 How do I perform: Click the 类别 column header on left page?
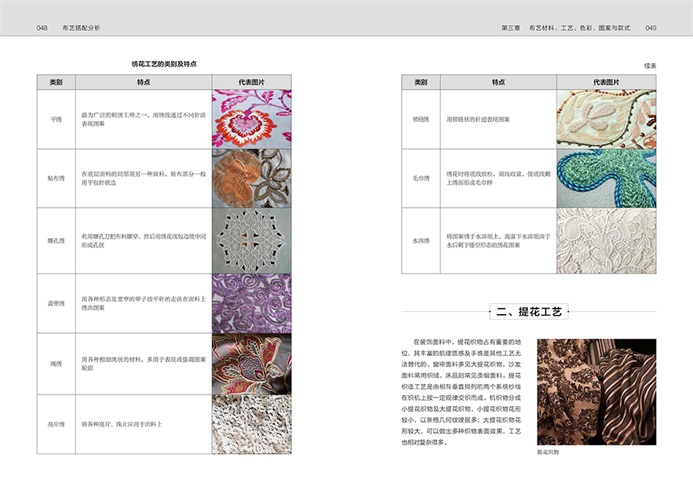(x=55, y=82)
